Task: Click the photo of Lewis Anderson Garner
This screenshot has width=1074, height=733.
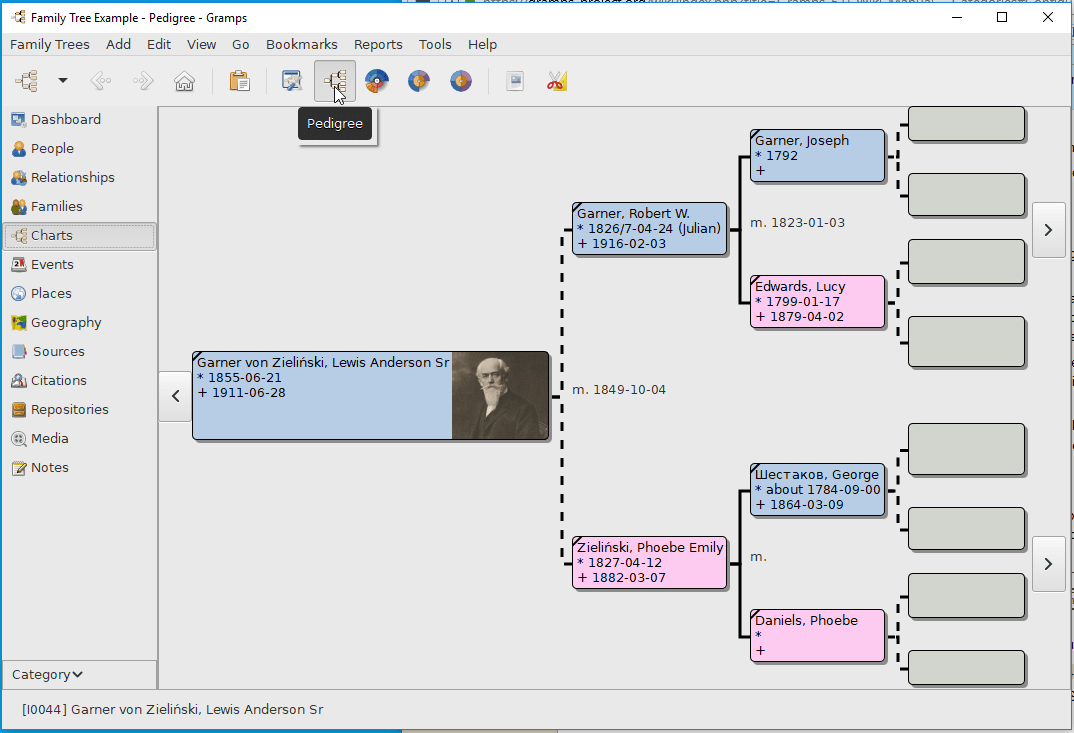Action: click(500, 395)
